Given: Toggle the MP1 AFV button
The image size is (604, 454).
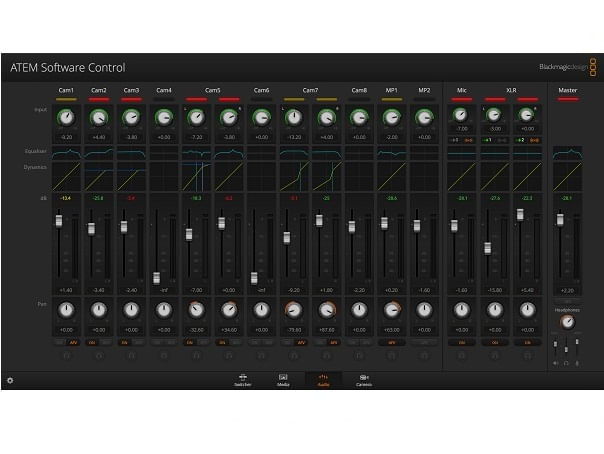Looking at the screenshot, I should [x=392, y=342].
